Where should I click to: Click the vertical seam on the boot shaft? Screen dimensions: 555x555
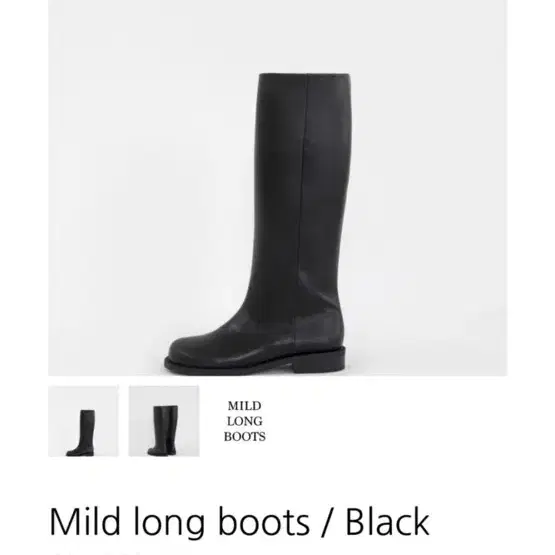pos(303,198)
